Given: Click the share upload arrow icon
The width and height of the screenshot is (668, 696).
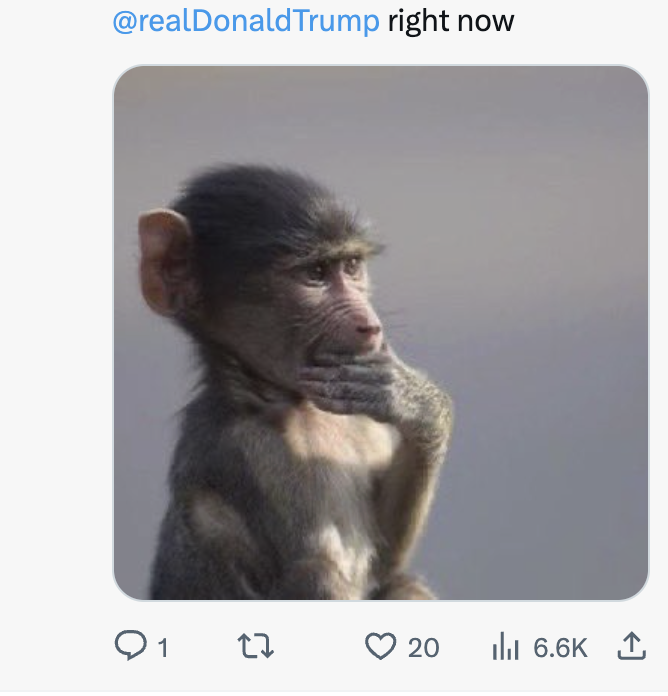Looking at the screenshot, I should click(630, 647).
